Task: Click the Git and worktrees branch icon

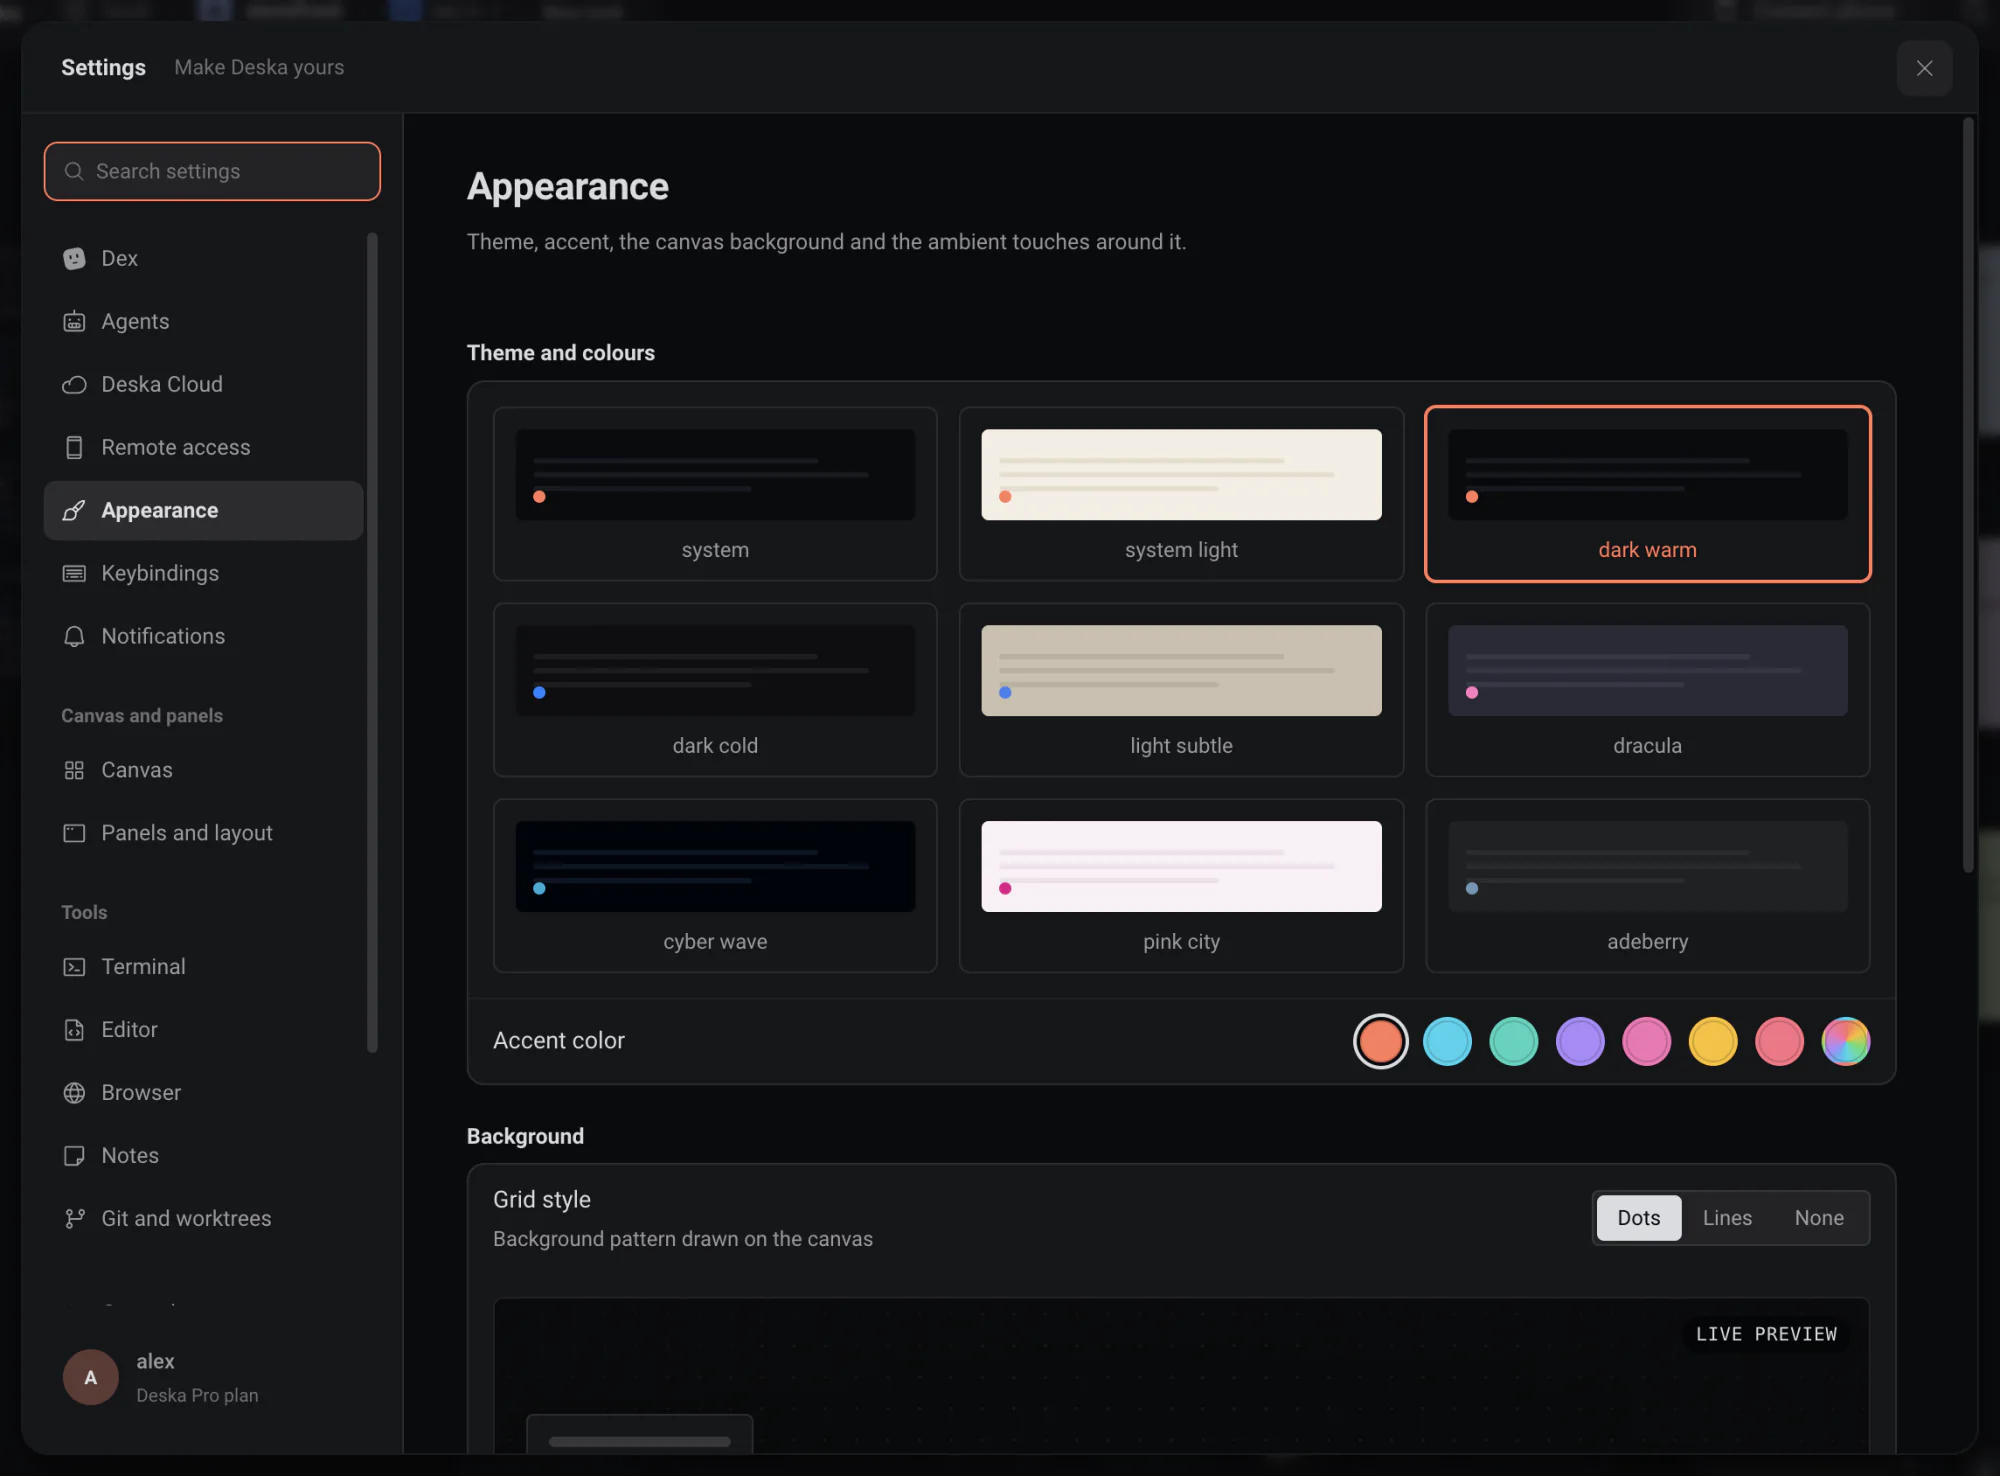Action: coord(74,1219)
